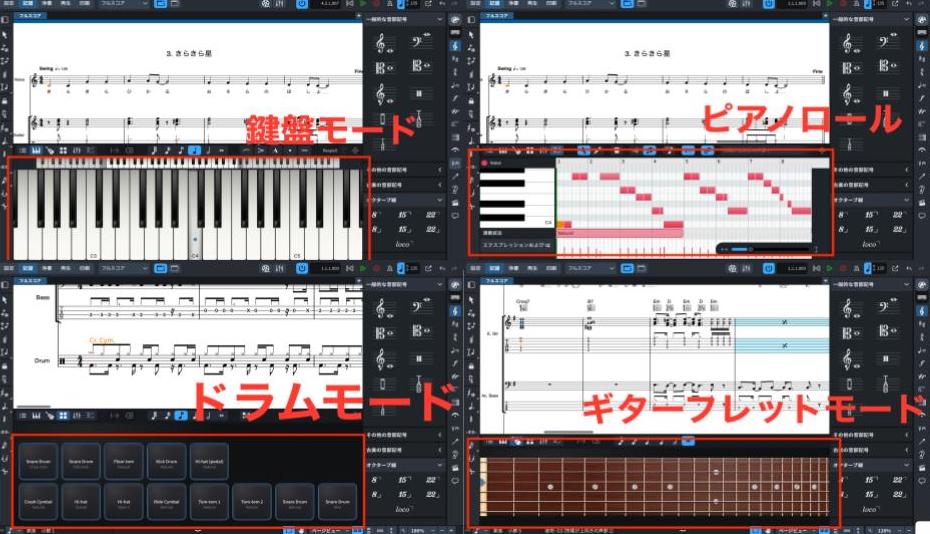This screenshot has height=534, width=930.
Task: Collapse 一般的な音部記号 section in keyboard-mode window
Action: (405, 20)
